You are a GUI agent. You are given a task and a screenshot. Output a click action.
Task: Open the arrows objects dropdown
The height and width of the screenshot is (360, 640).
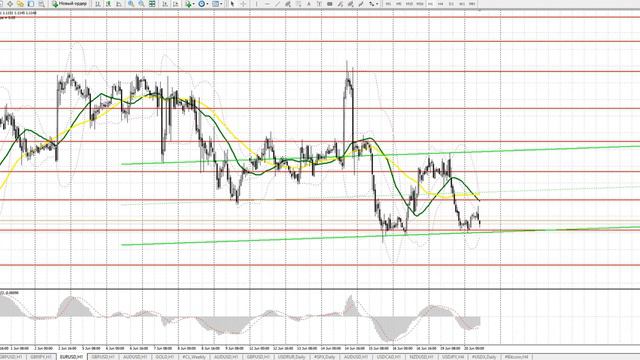pyautogui.click(x=373, y=4)
